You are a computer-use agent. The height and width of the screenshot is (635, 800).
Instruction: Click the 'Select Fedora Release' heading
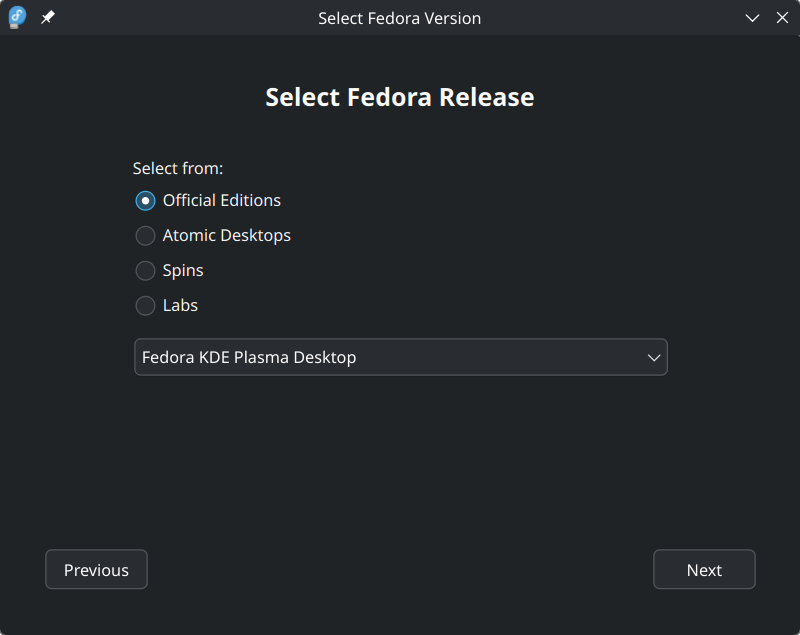tap(399, 97)
